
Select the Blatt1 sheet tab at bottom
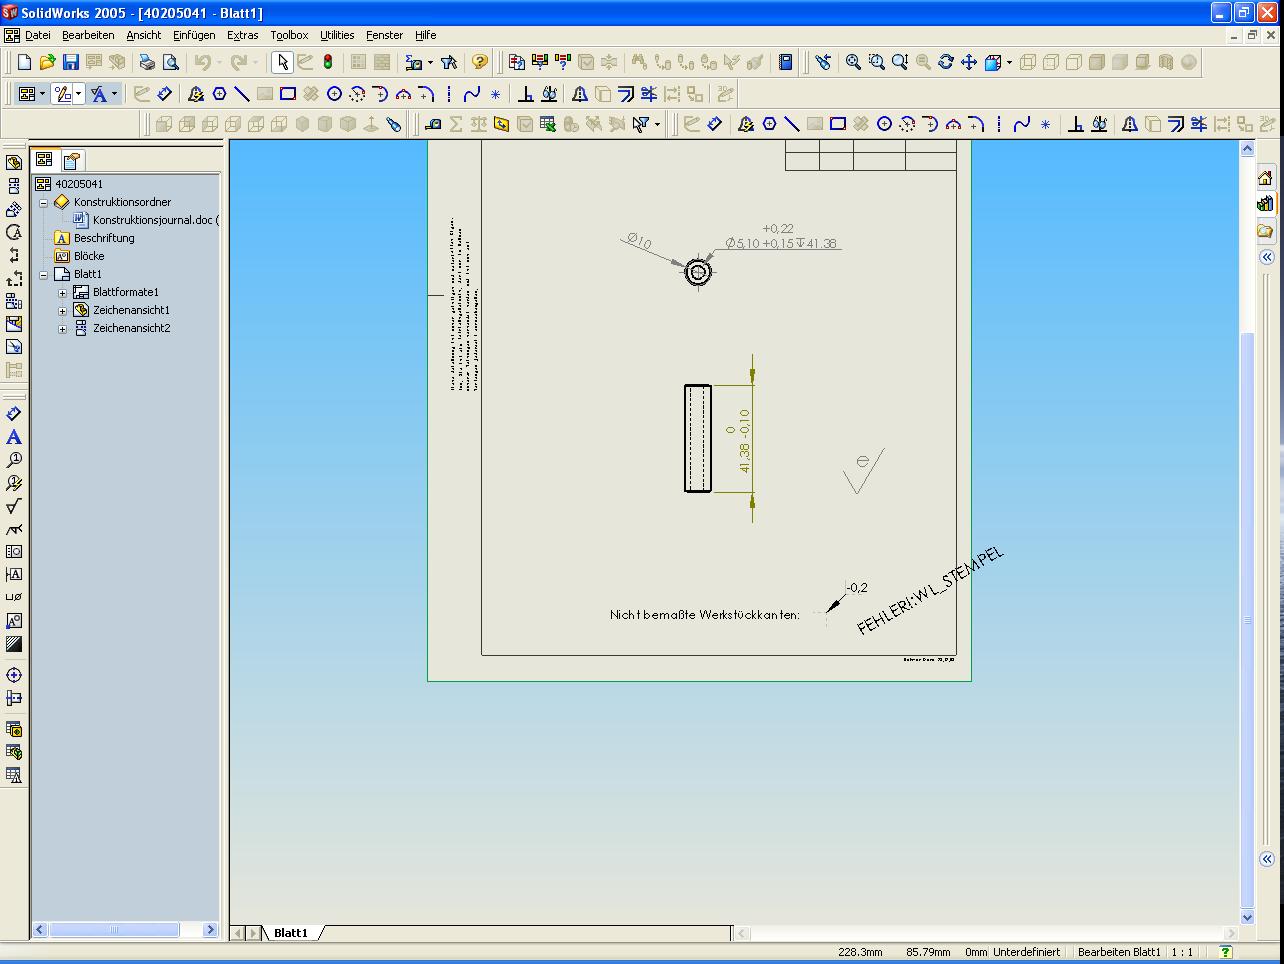coord(290,933)
